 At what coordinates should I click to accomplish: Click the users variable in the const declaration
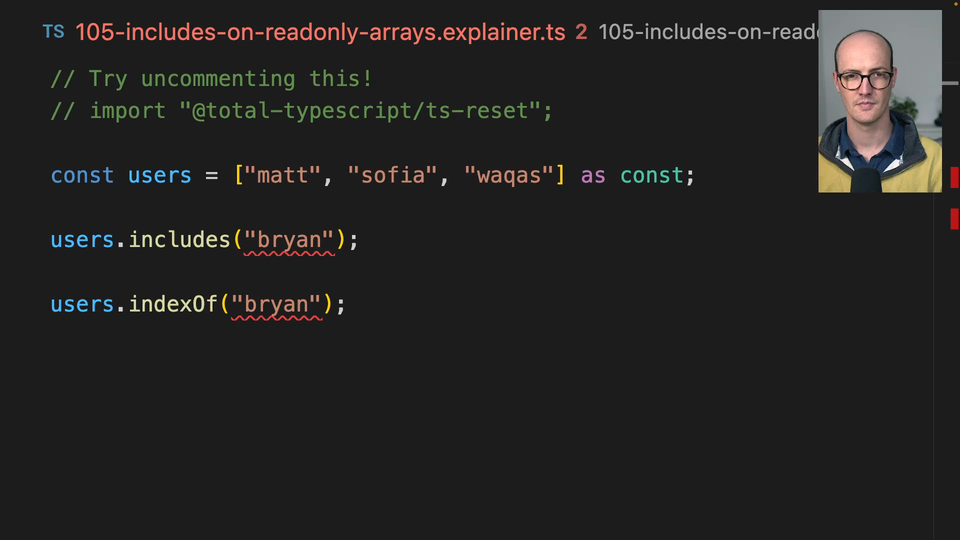[x=159, y=176]
